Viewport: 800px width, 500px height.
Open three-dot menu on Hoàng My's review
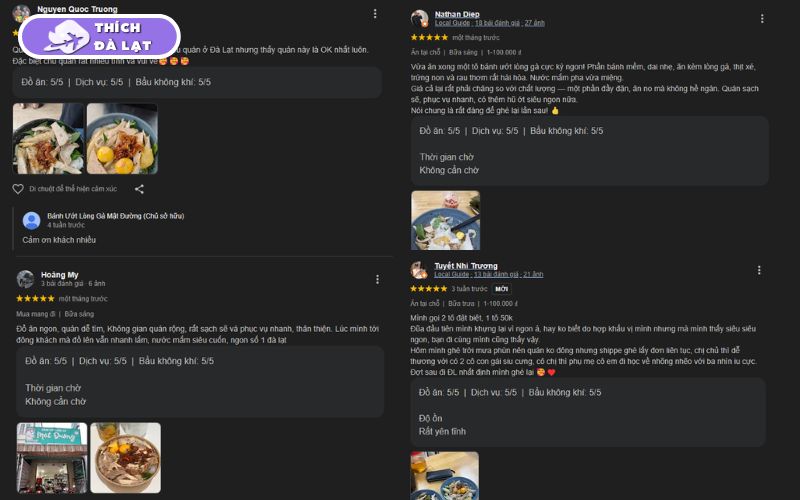[377, 279]
